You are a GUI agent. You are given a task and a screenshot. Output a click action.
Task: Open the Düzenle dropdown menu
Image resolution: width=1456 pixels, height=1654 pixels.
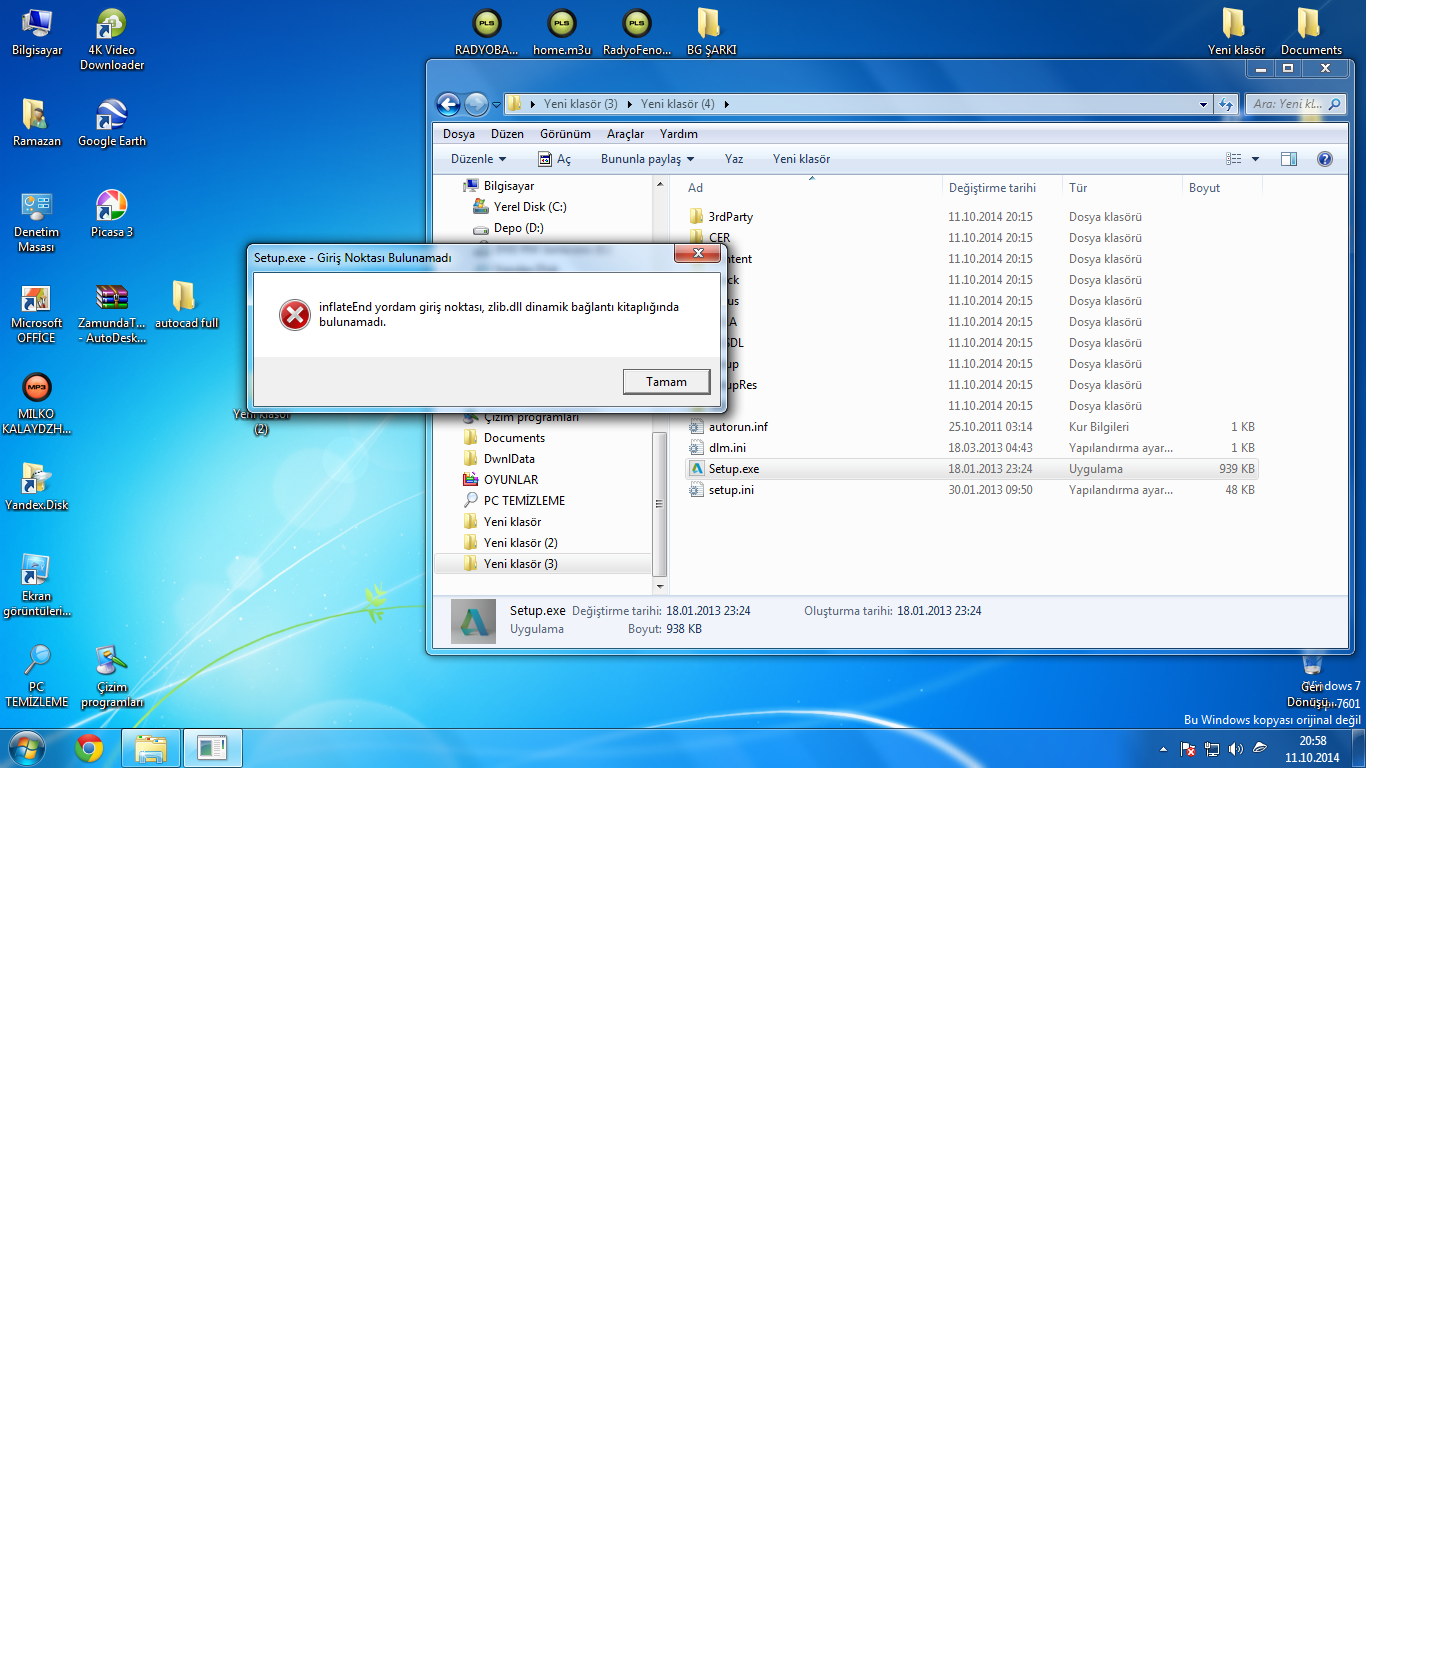478,159
